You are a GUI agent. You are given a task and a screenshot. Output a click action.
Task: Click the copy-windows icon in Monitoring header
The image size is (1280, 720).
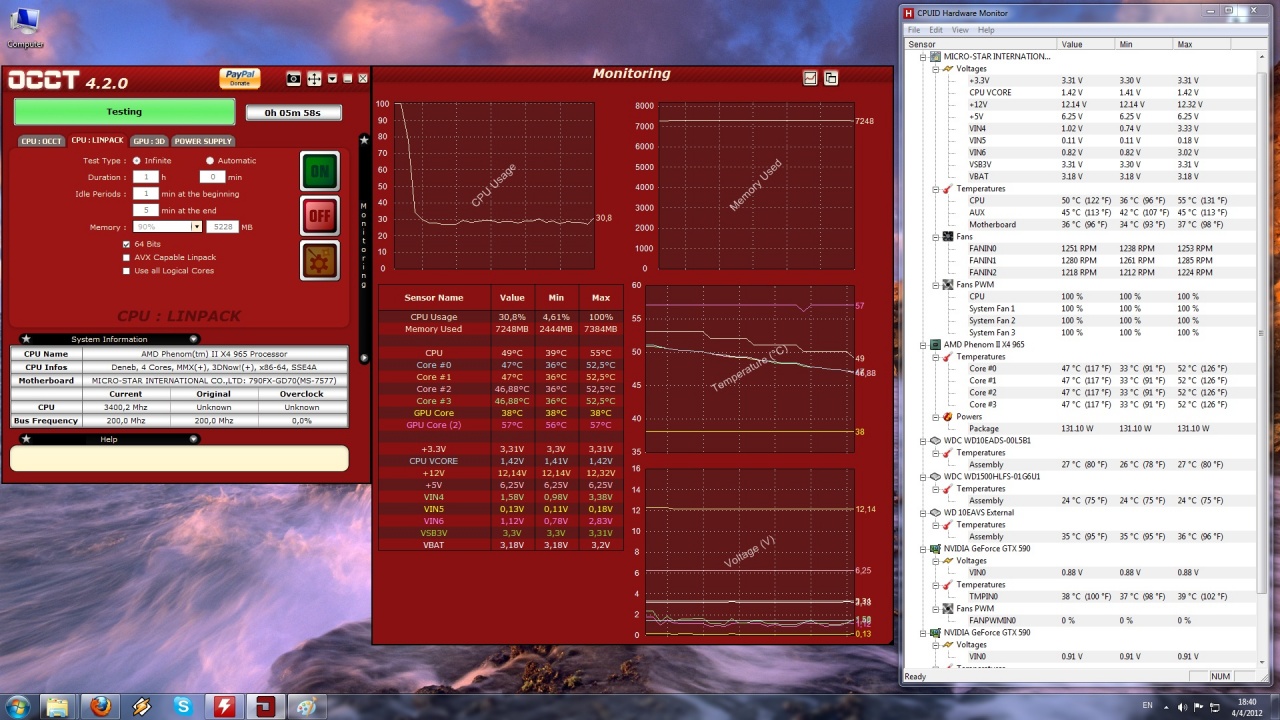[831, 78]
